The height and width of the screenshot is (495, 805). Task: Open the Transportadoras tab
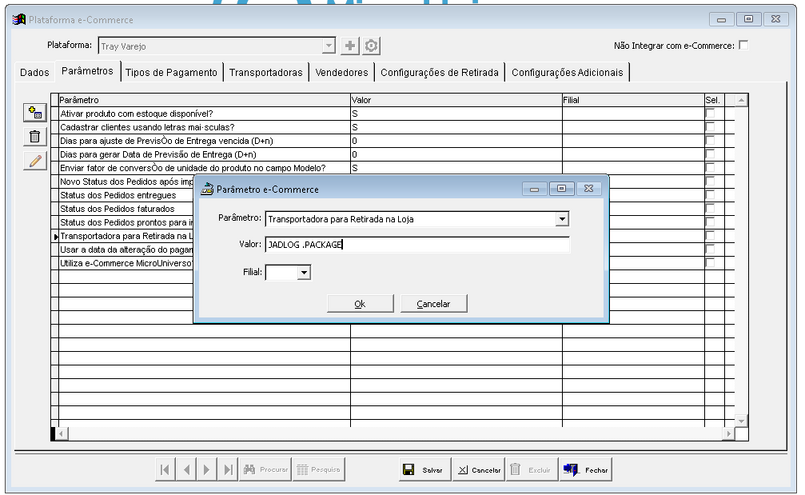pyautogui.click(x=266, y=72)
